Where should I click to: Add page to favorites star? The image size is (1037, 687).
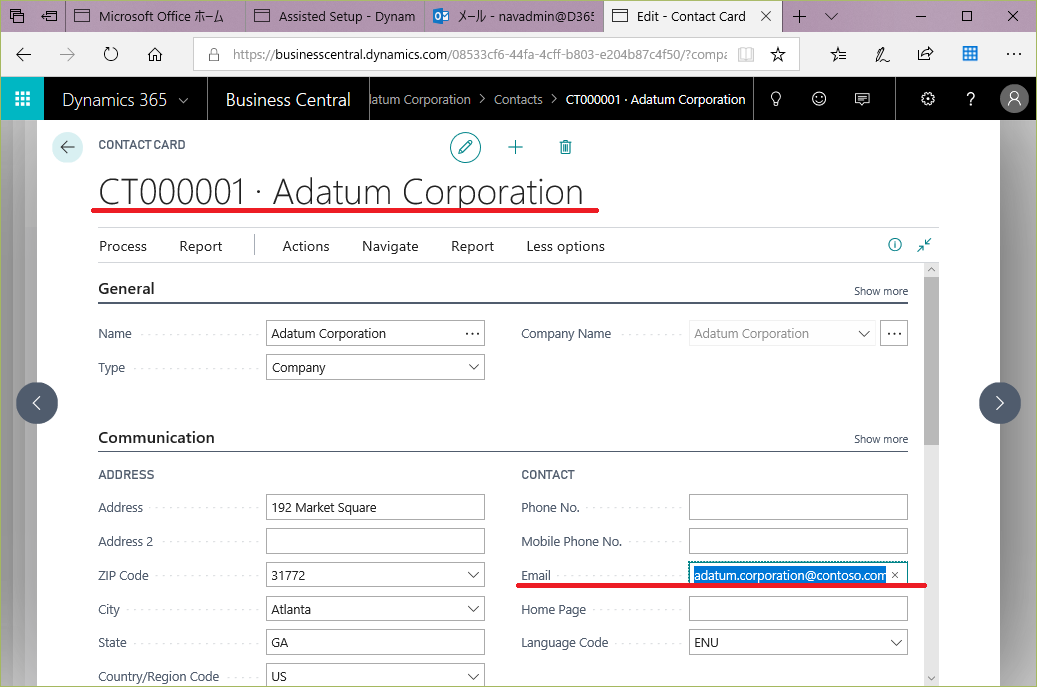click(x=778, y=54)
